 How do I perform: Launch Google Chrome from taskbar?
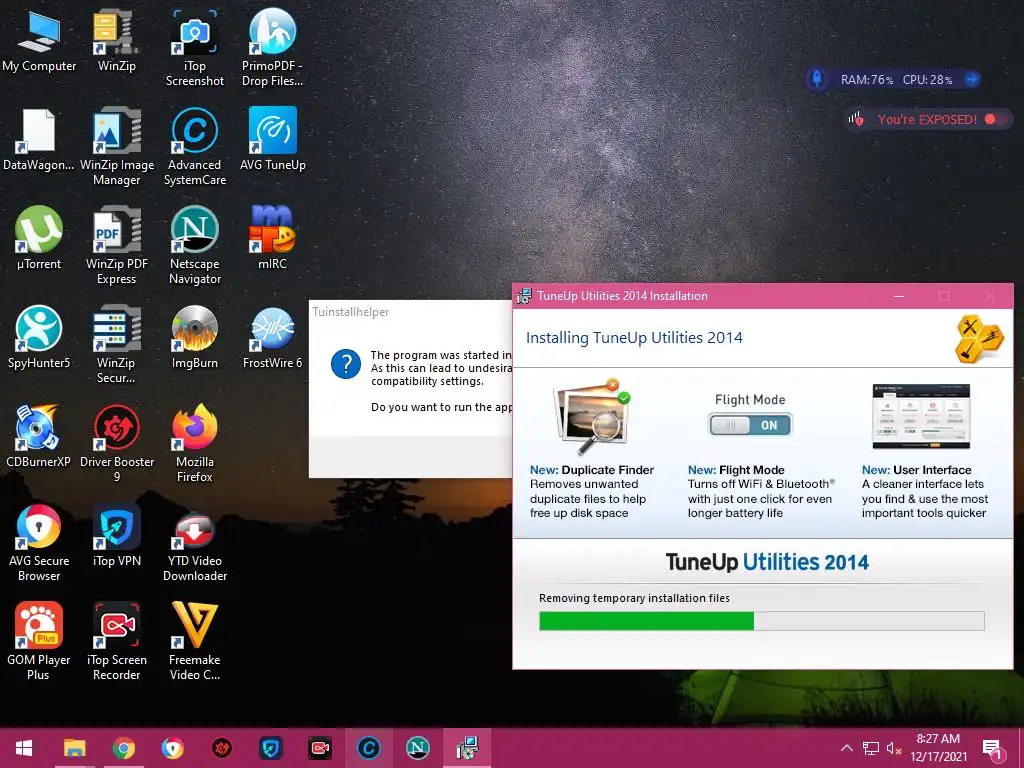(x=123, y=748)
